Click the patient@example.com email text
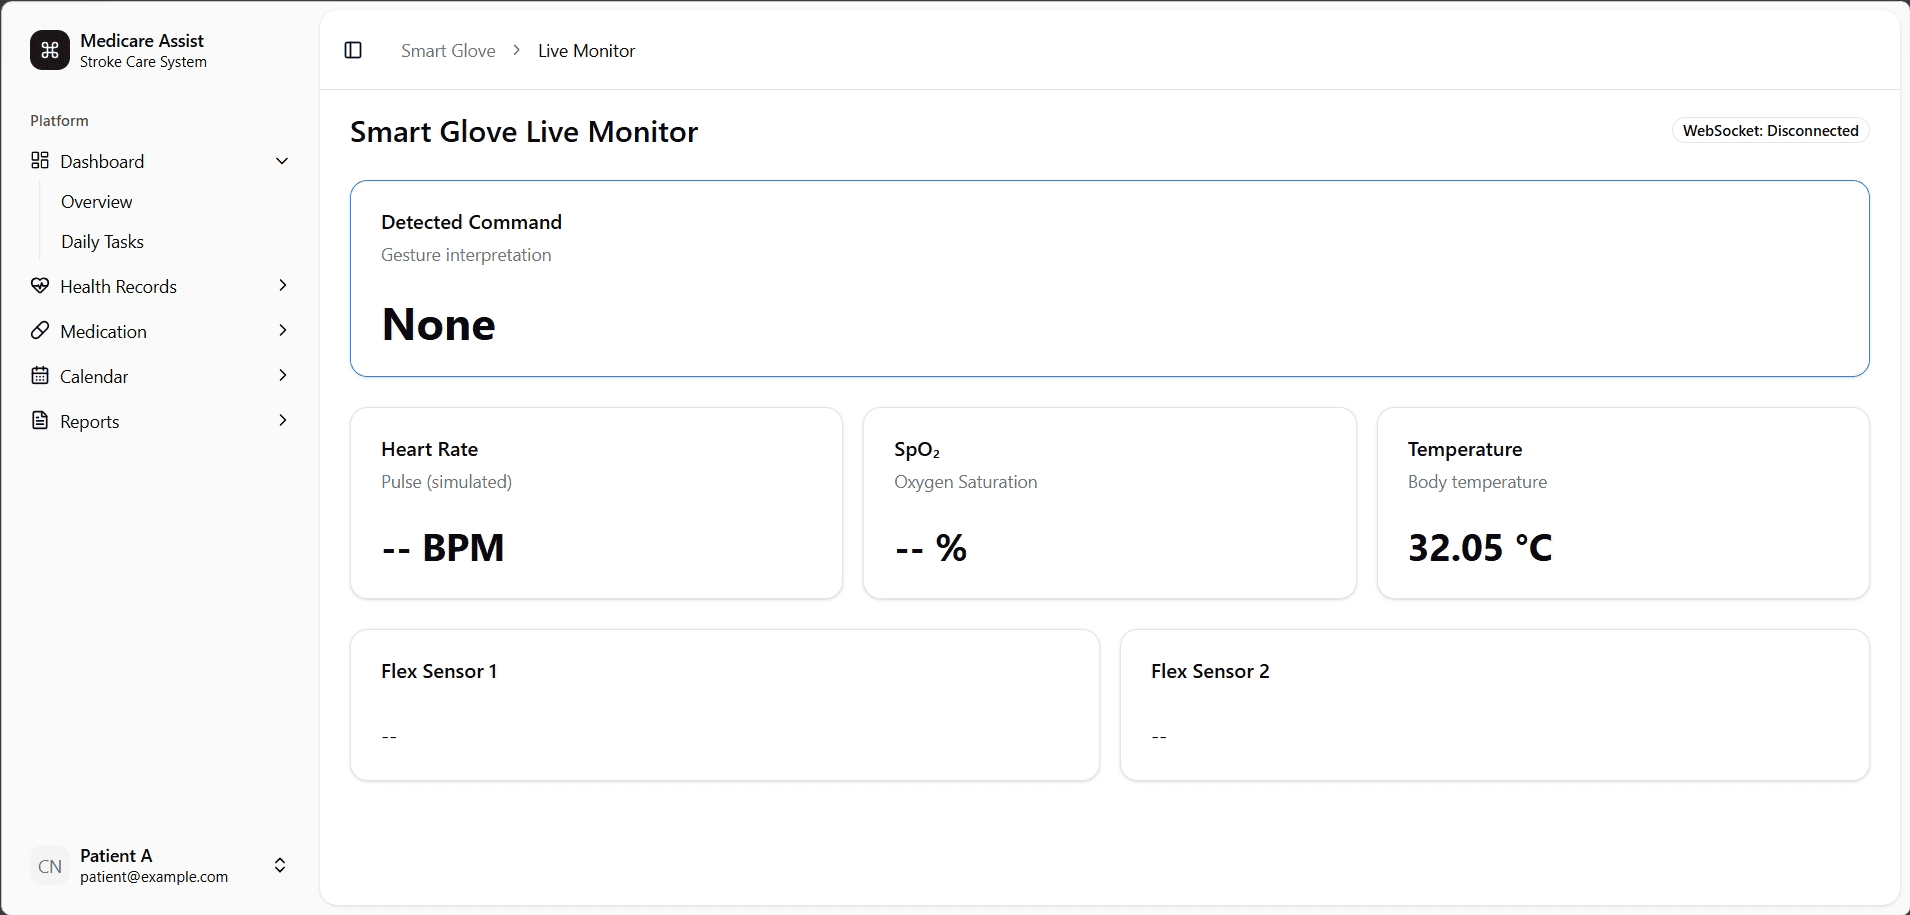This screenshot has width=1910, height=915. [x=154, y=877]
